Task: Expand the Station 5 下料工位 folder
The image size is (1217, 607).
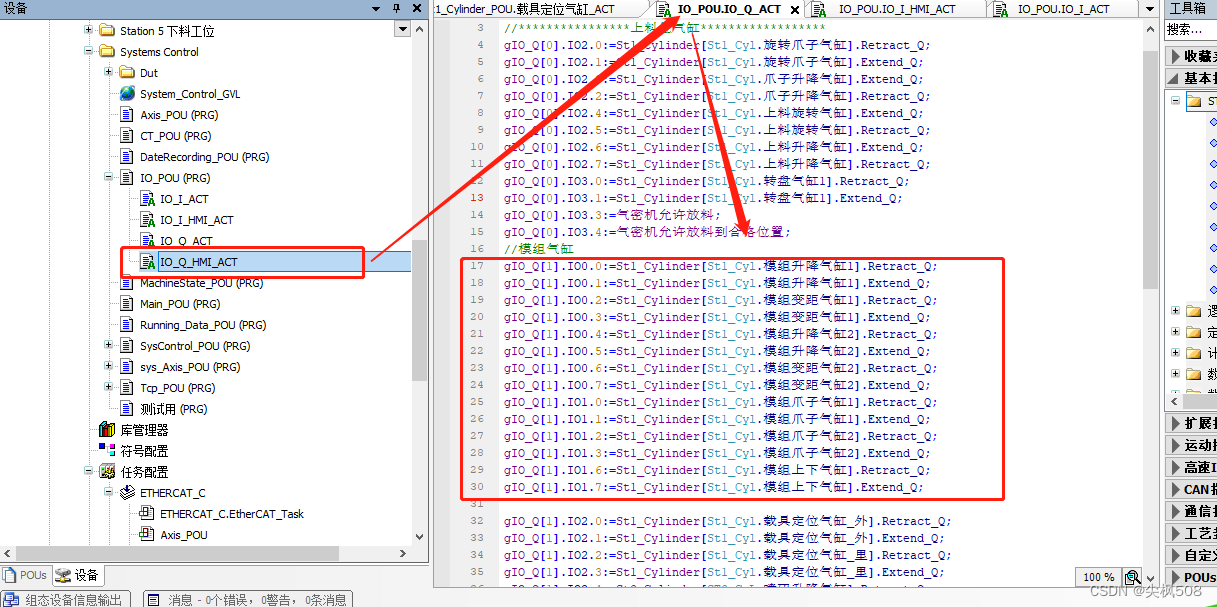Action: (89, 30)
